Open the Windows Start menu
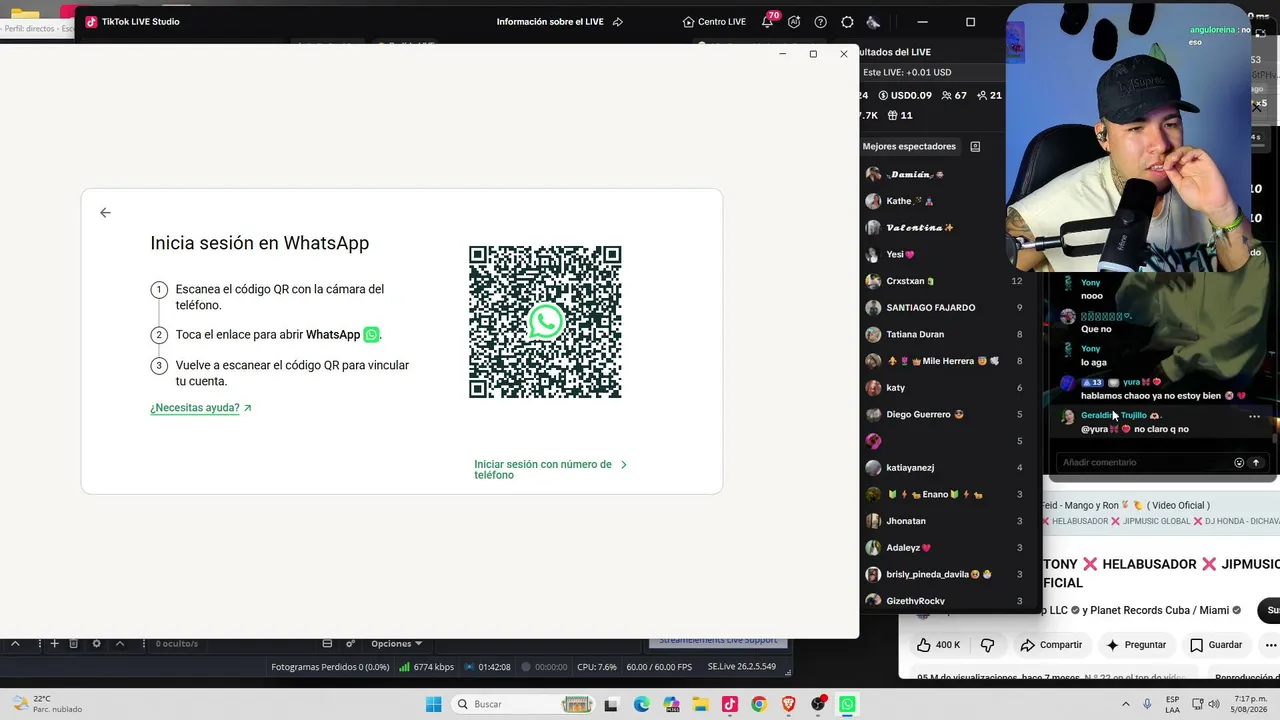This screenshot has height=720, width=1280. (x=434, y=704)
